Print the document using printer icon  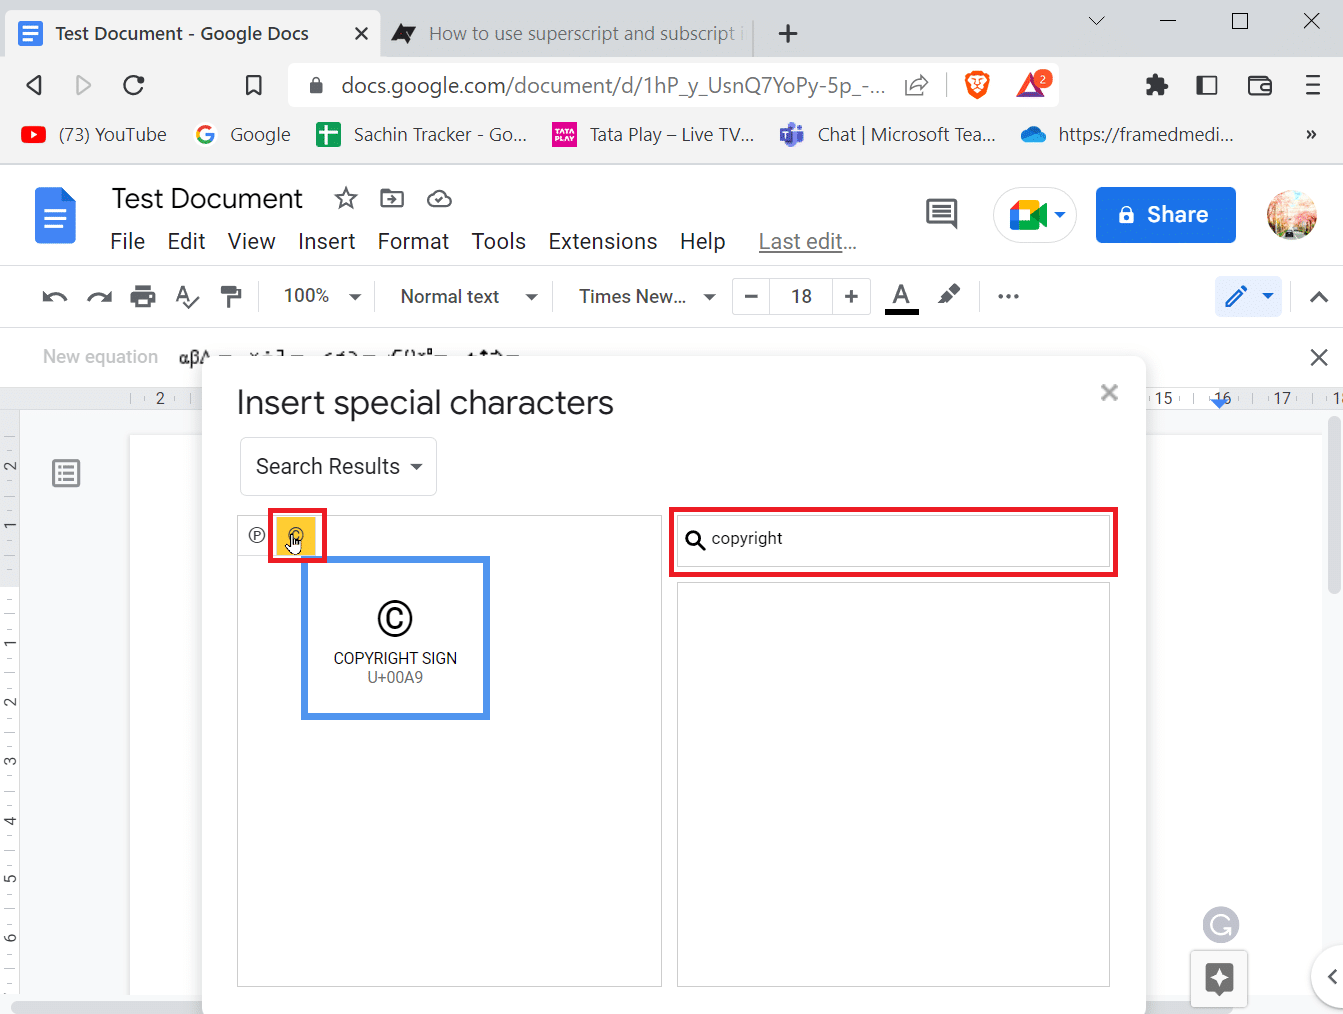click(143, 296)
